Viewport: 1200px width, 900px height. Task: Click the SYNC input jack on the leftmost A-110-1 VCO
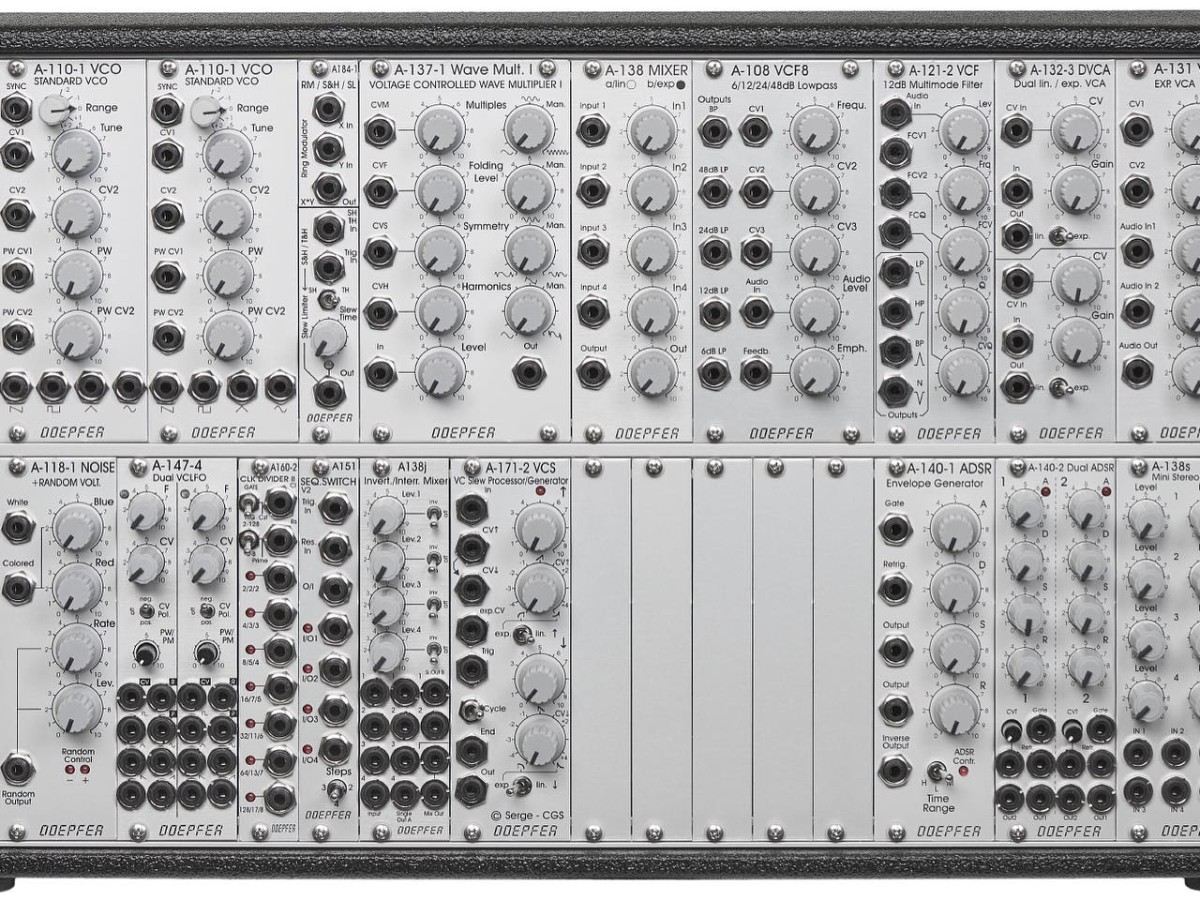click(x=17, y=109)
